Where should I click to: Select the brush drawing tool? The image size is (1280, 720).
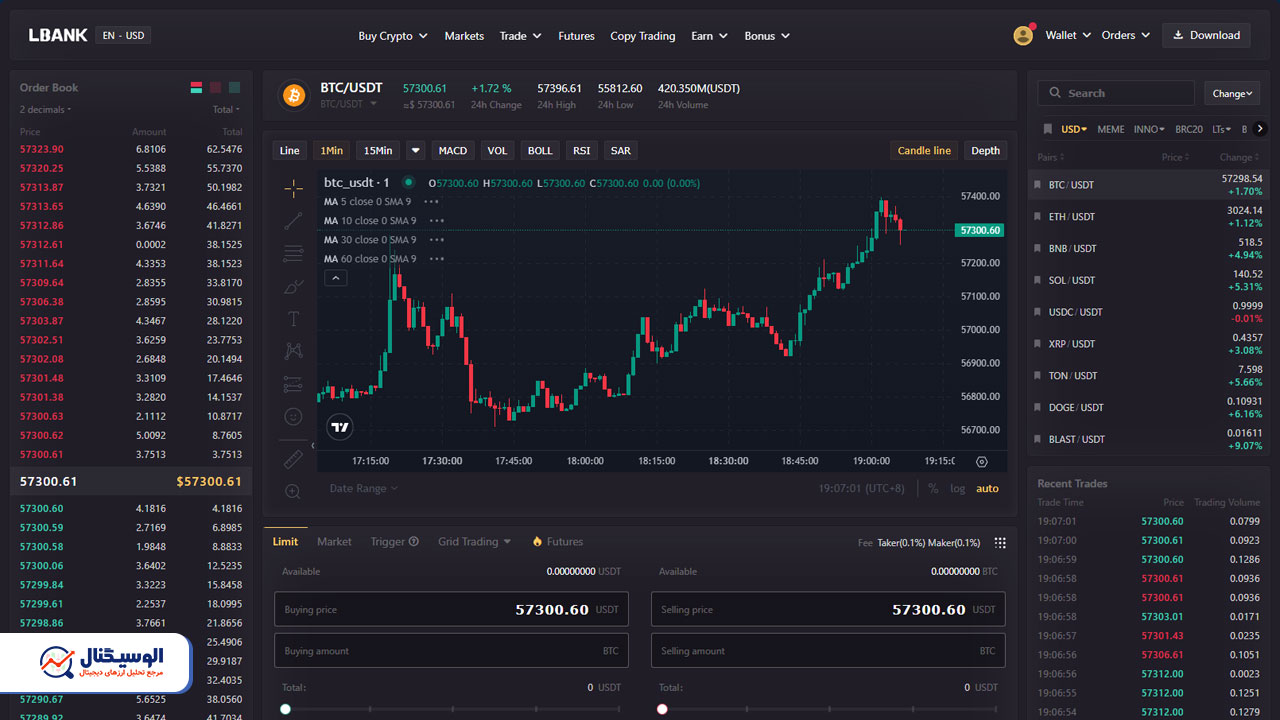pos(293,287)
